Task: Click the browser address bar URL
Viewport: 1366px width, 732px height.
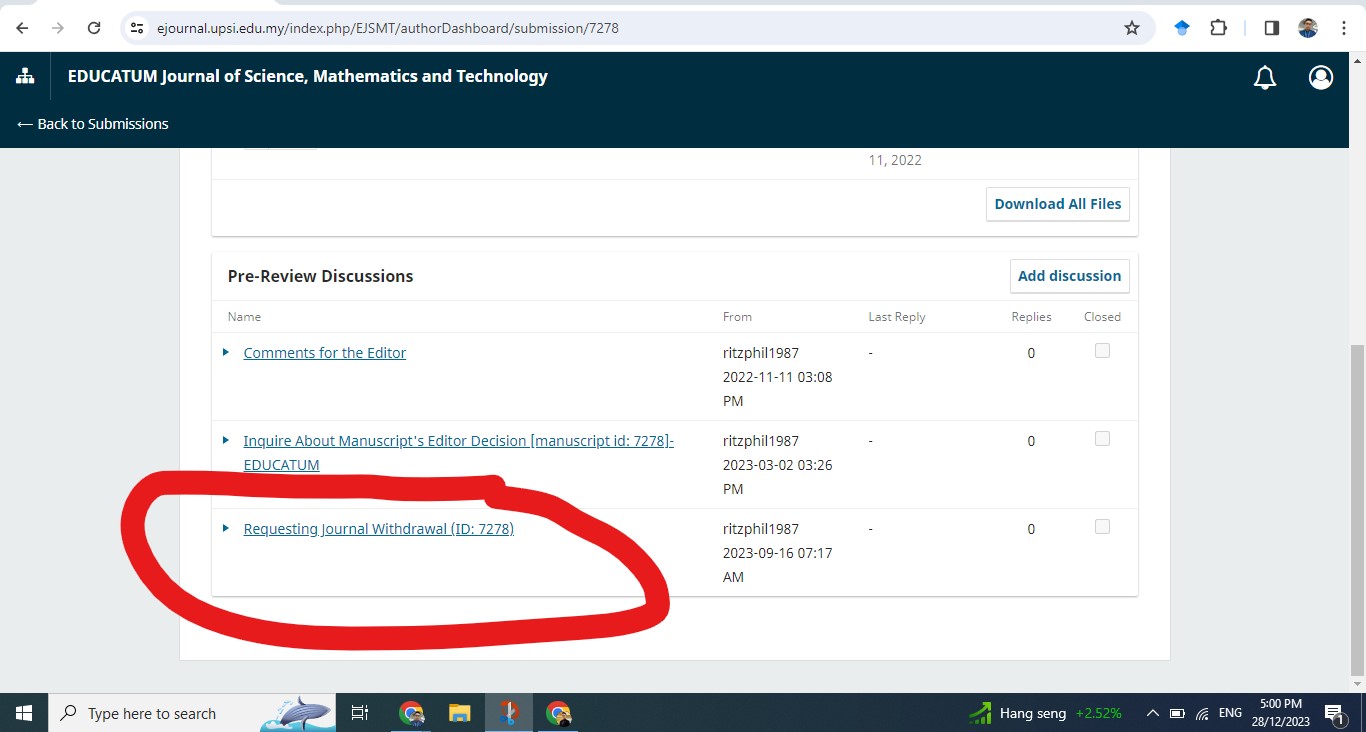Action: (x=388, y=28)
